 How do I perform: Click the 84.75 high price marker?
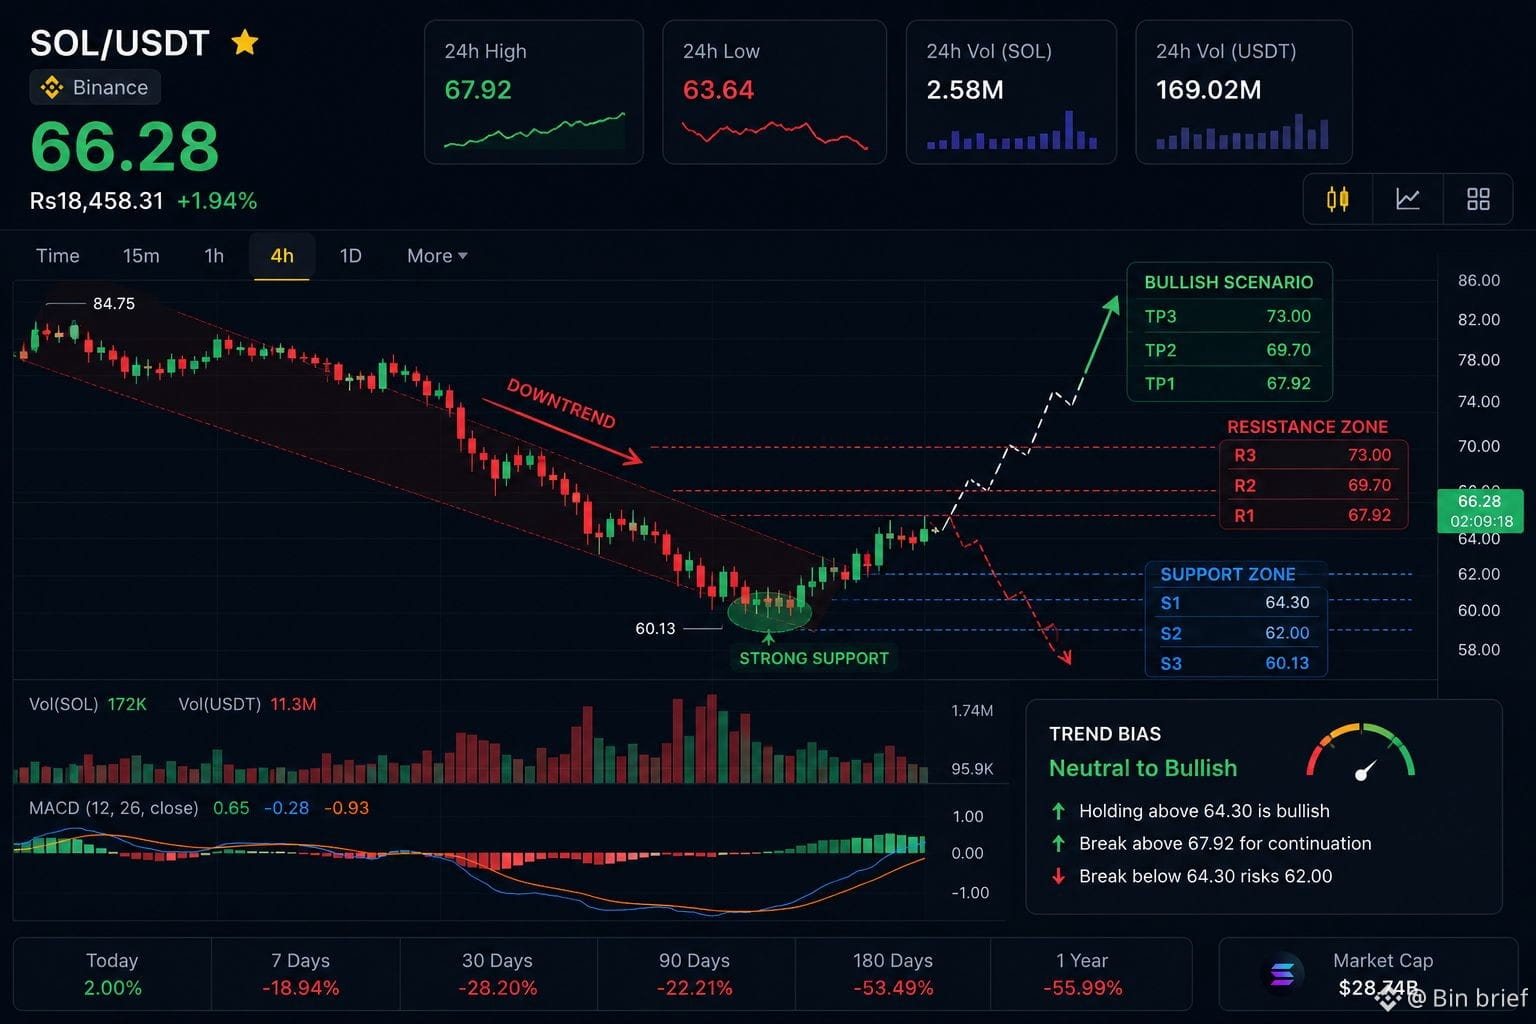(114, 303)
